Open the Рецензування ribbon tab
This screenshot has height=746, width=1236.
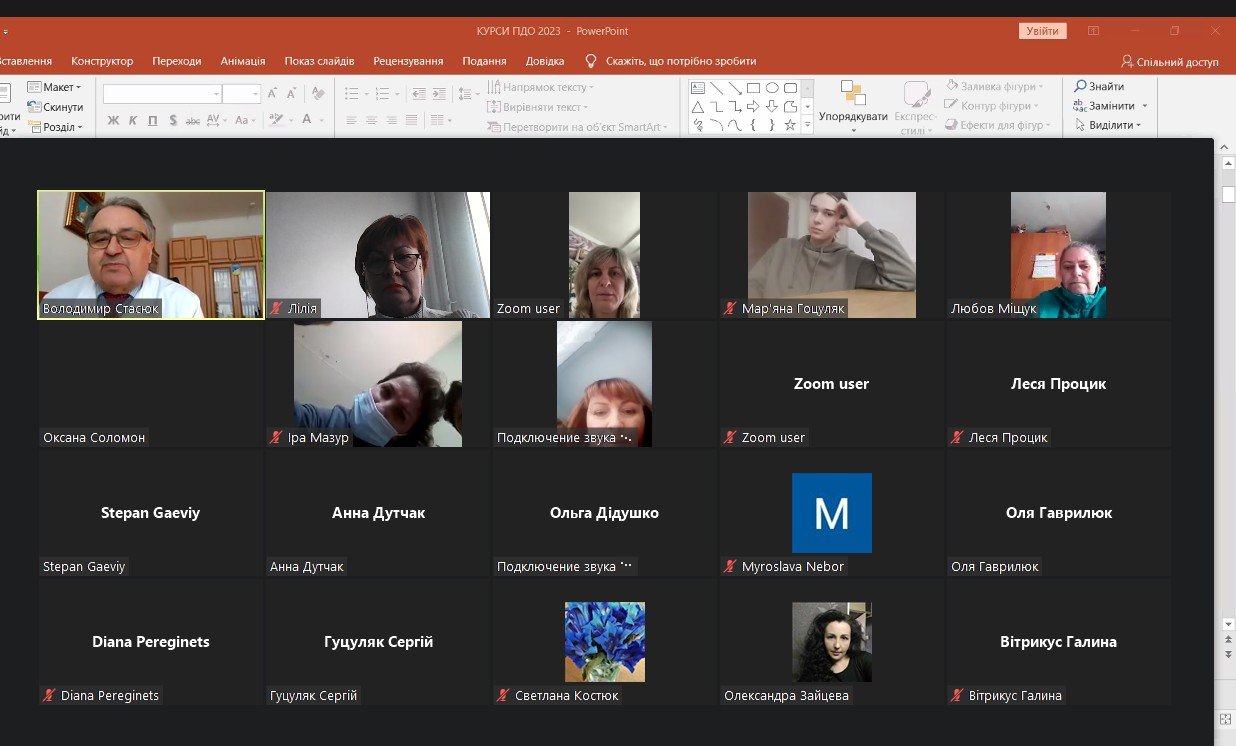click(408, 61)
